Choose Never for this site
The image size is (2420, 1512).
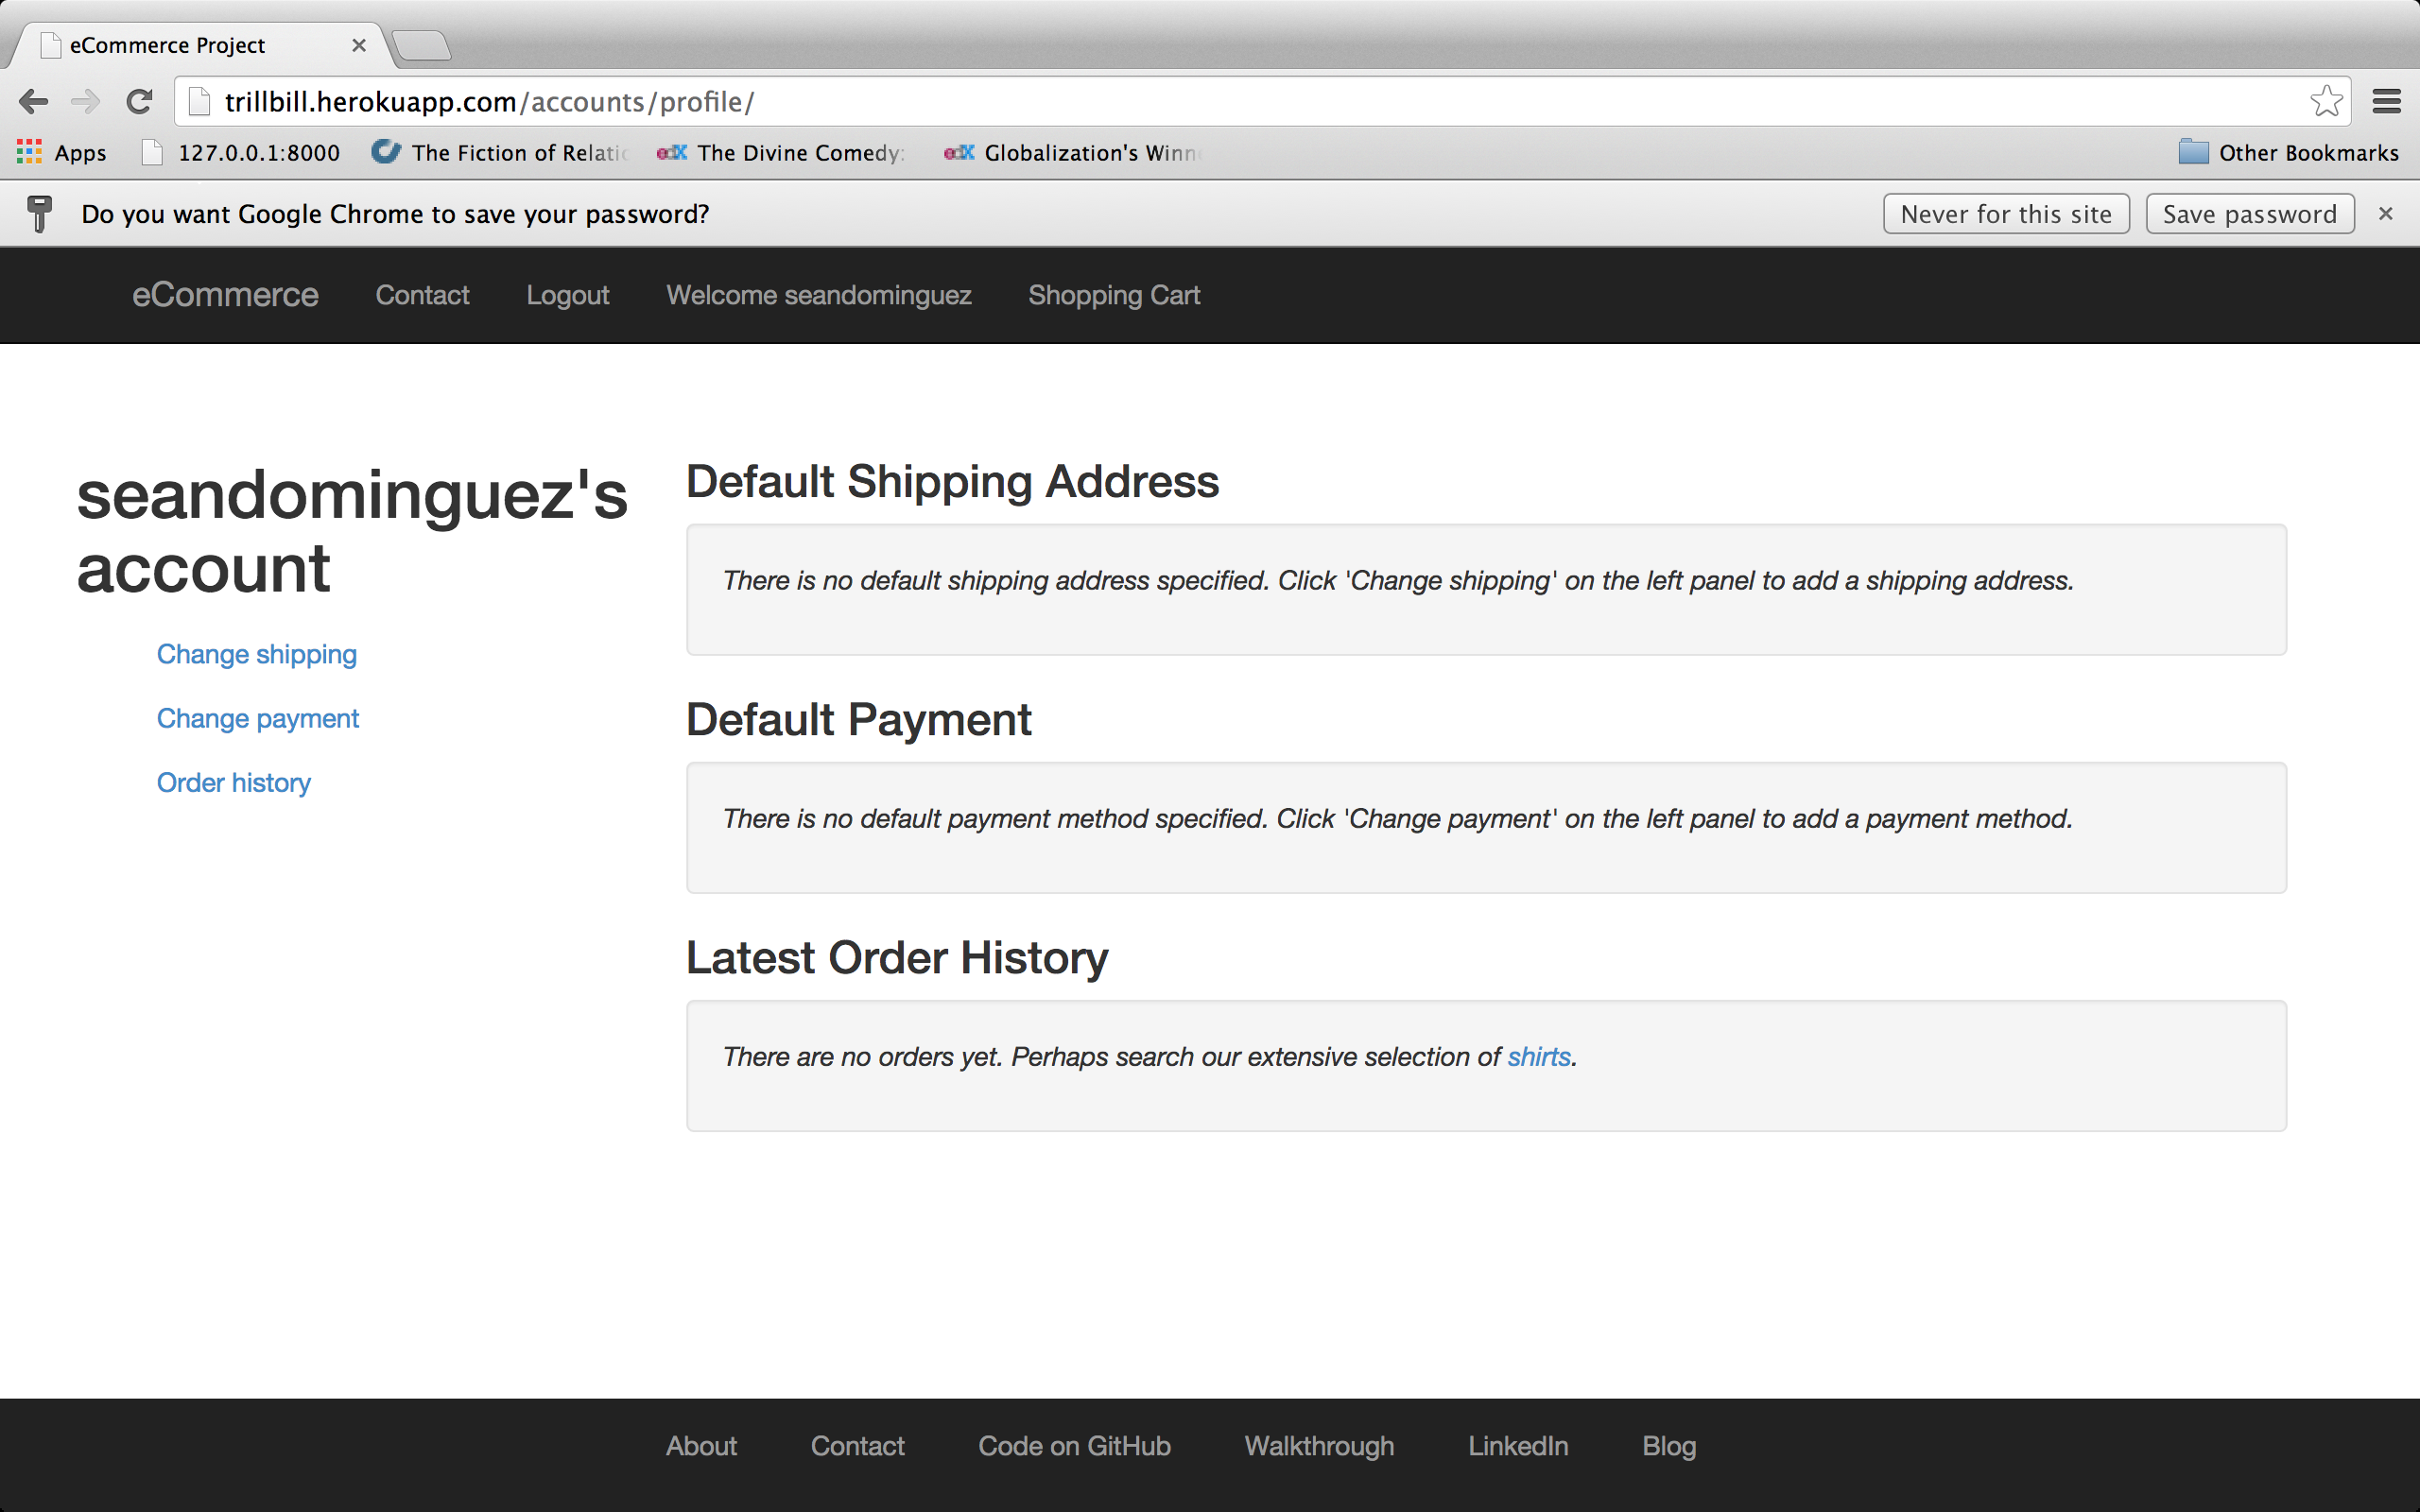point(2005,214)
